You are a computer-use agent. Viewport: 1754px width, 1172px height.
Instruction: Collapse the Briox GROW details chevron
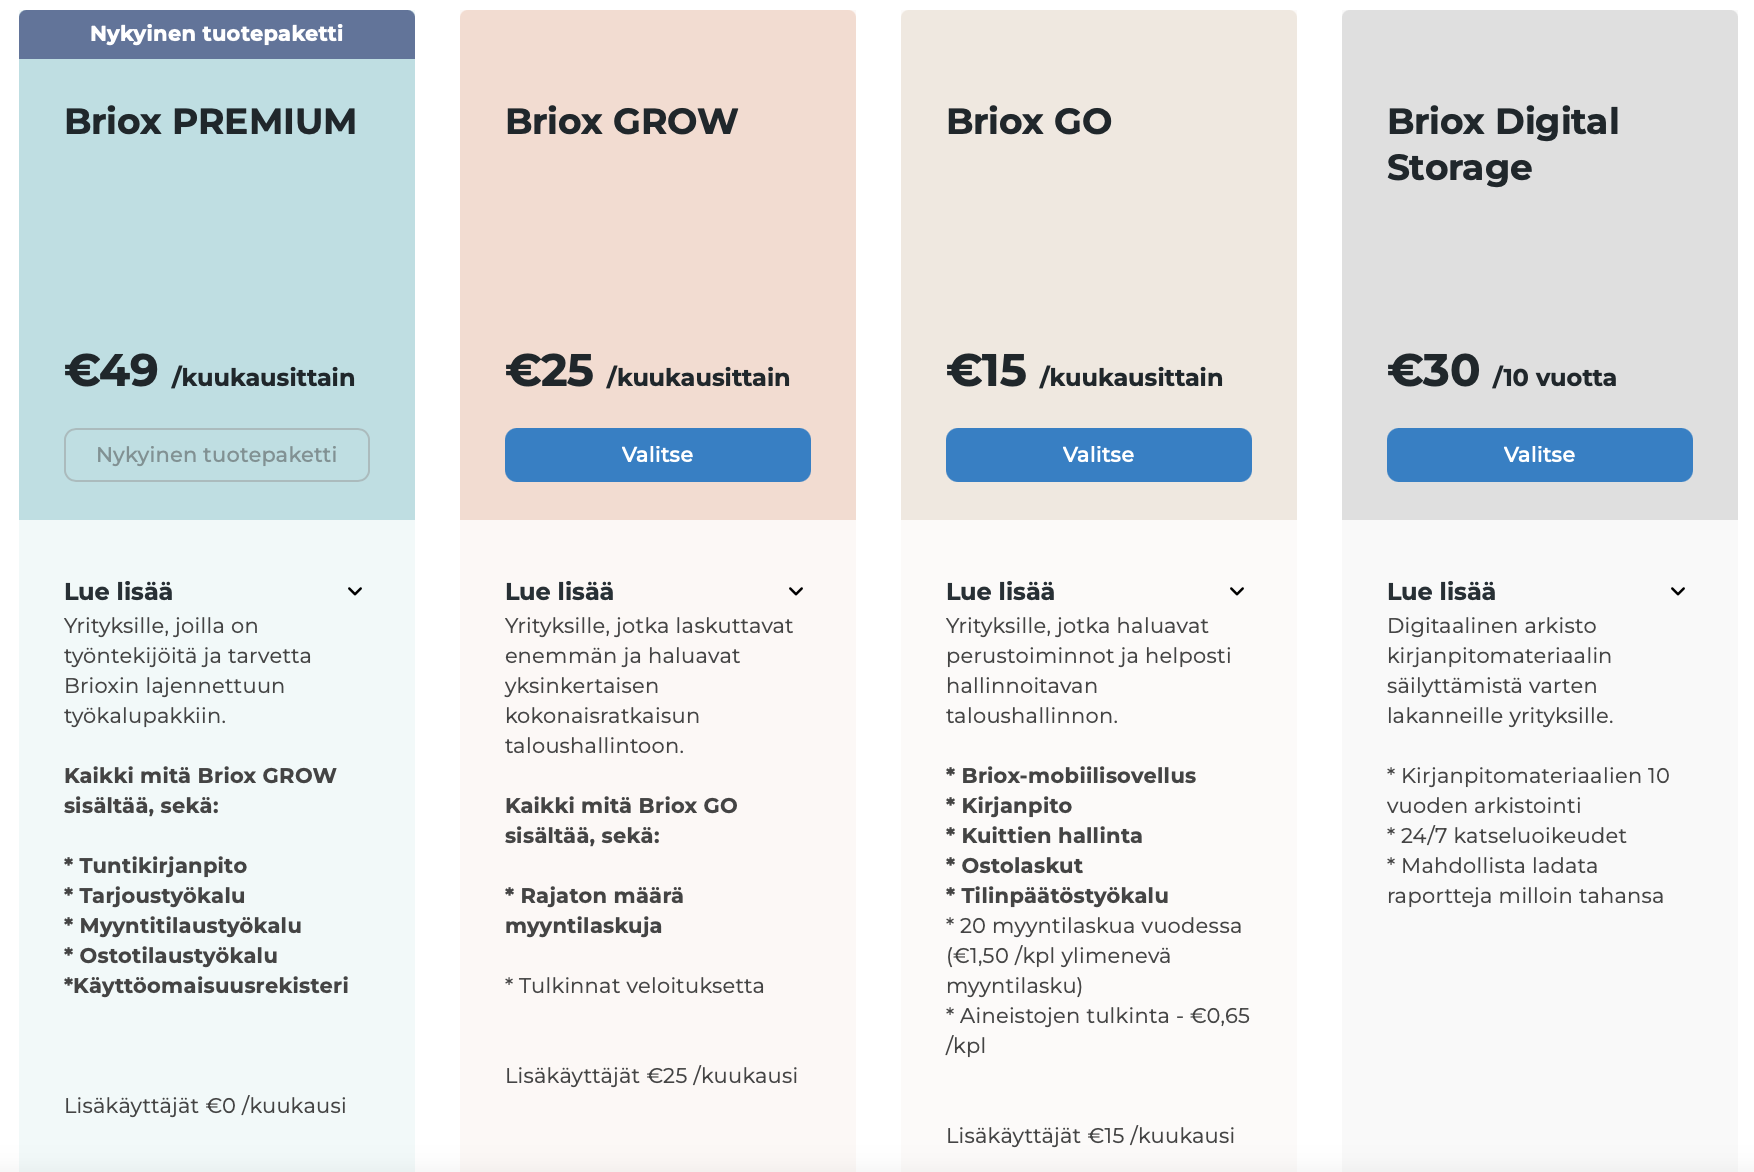pos(796,591)
